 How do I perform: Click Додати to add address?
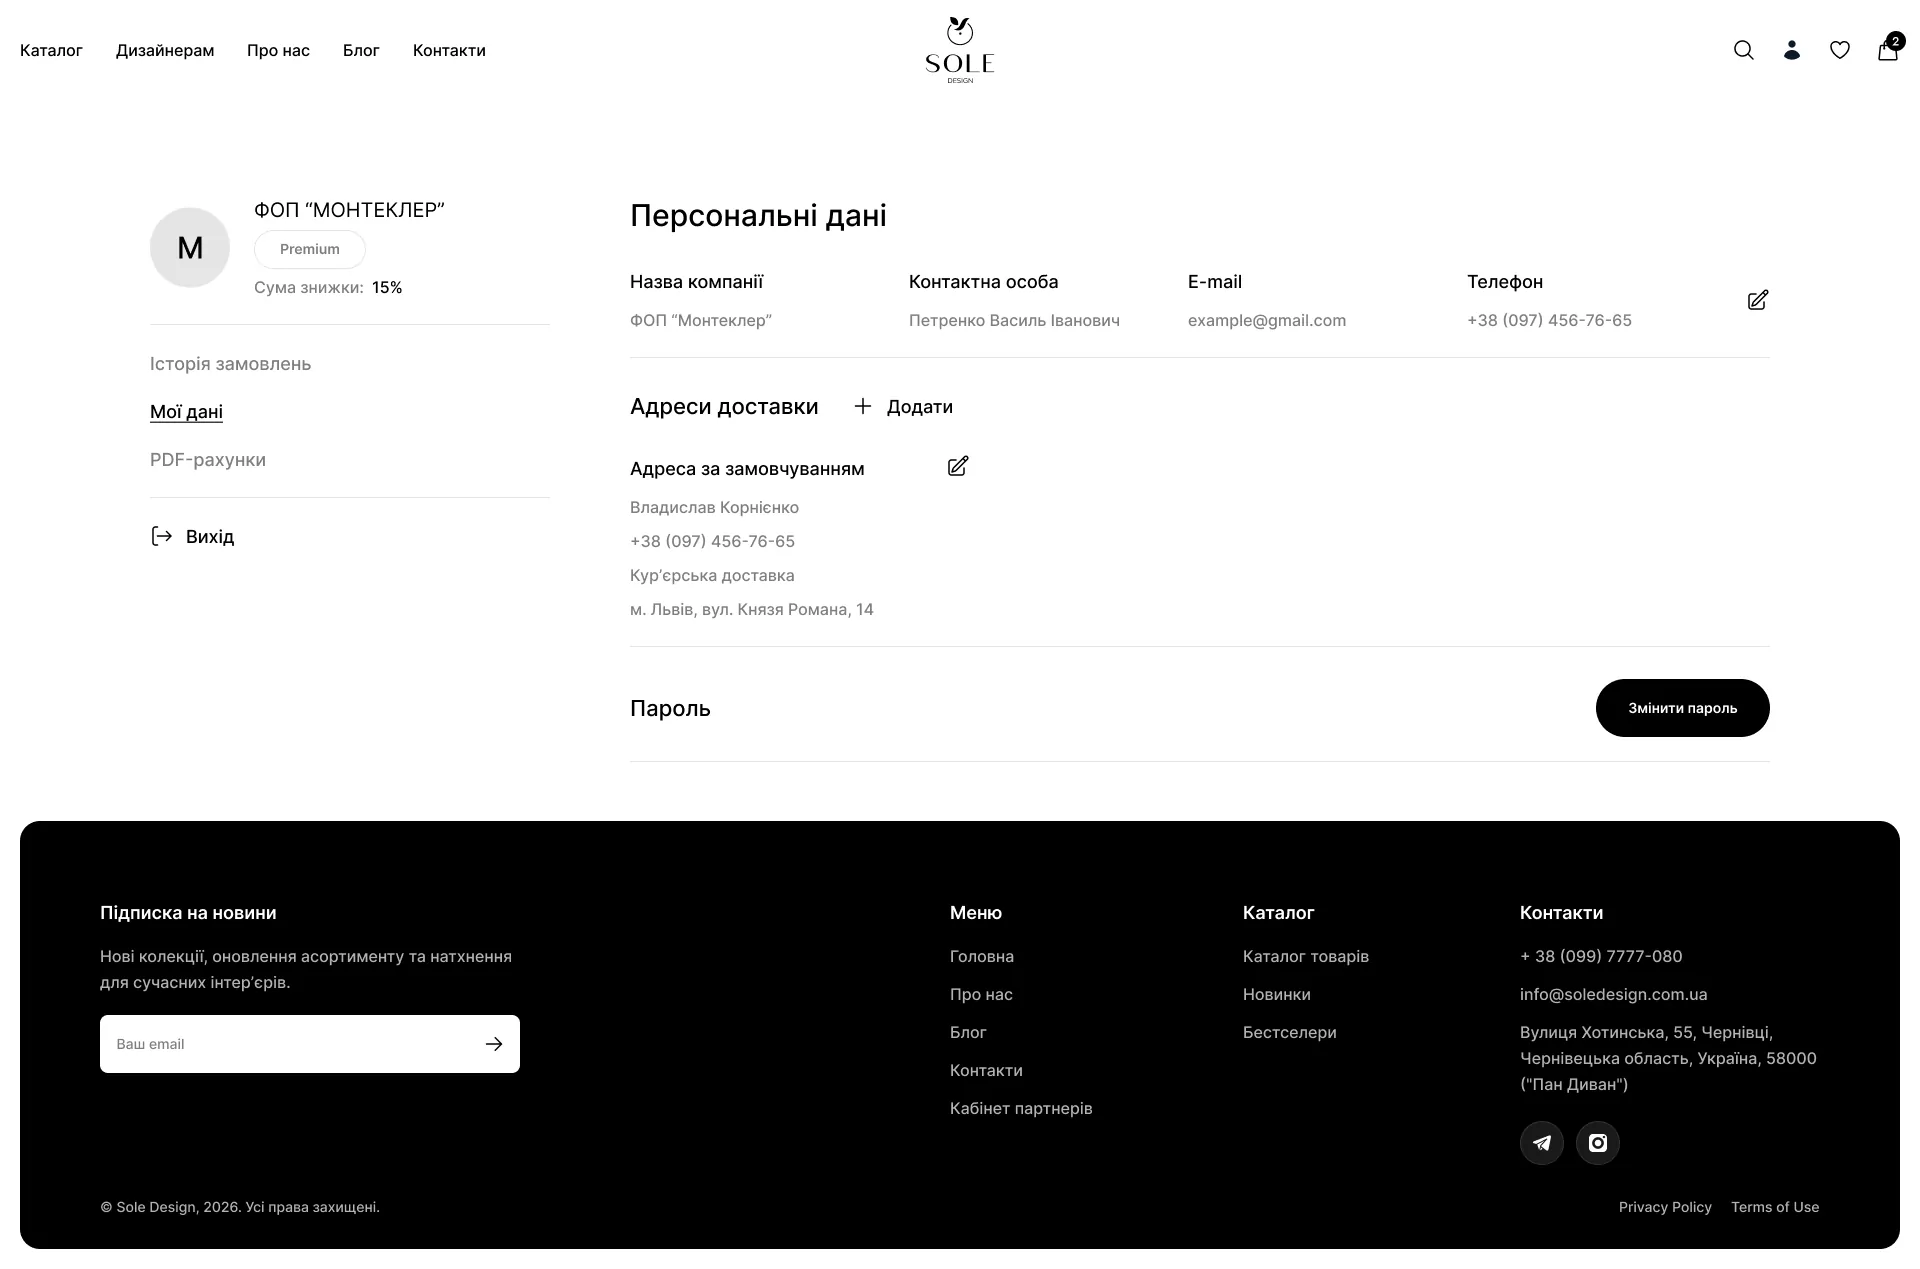click(920, 407)
